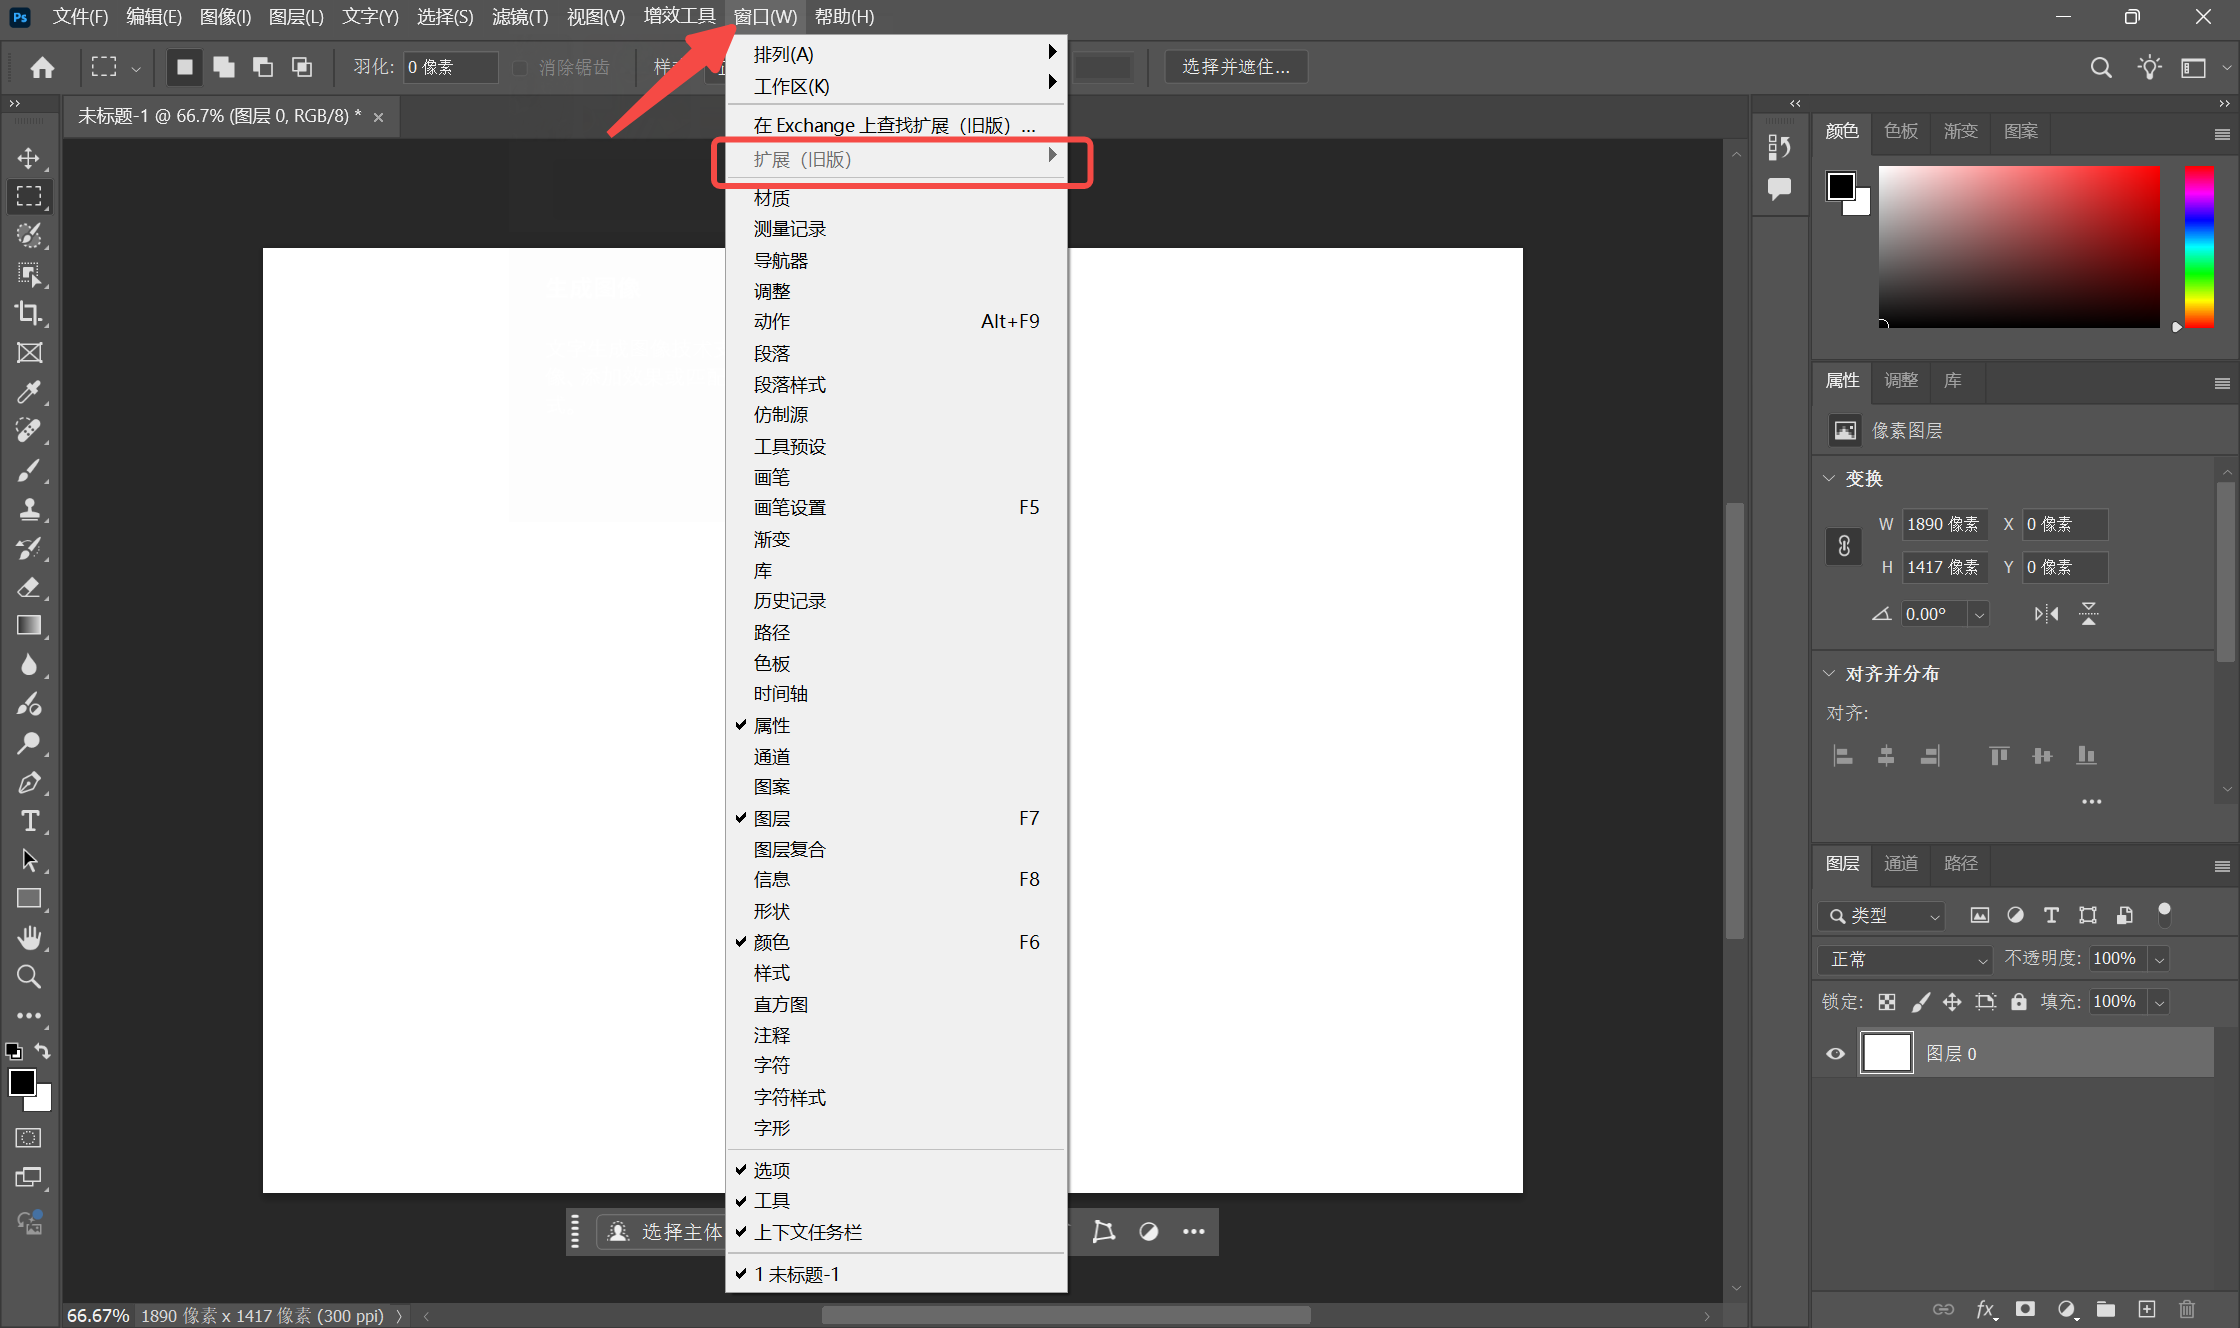
Task: Click the 选择并遮住 button
Action: 1236,67
